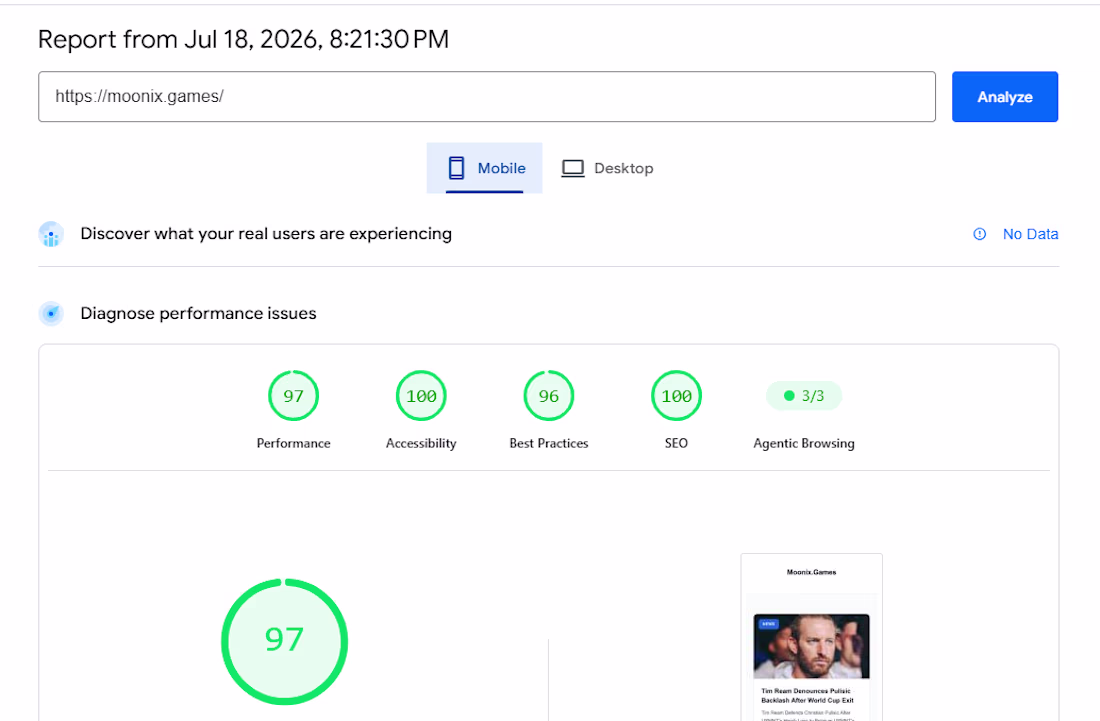Click the desktop laptop icon

point(572,168)
